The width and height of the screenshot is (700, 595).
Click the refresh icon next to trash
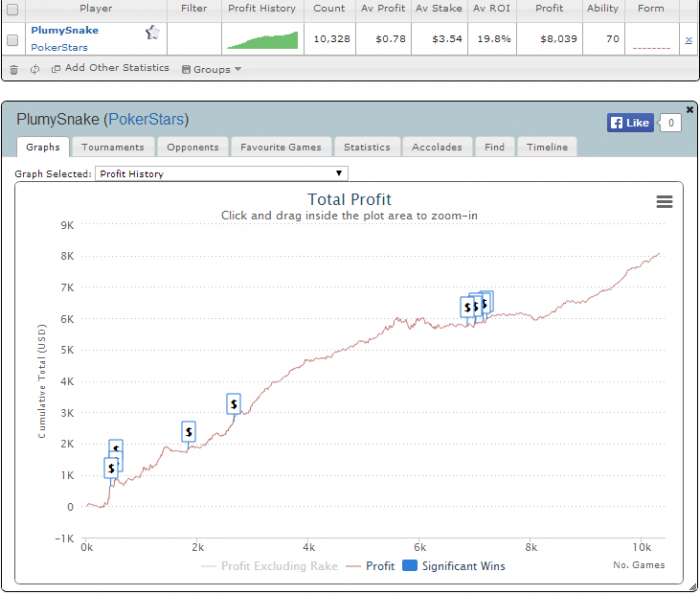point(35,69)
